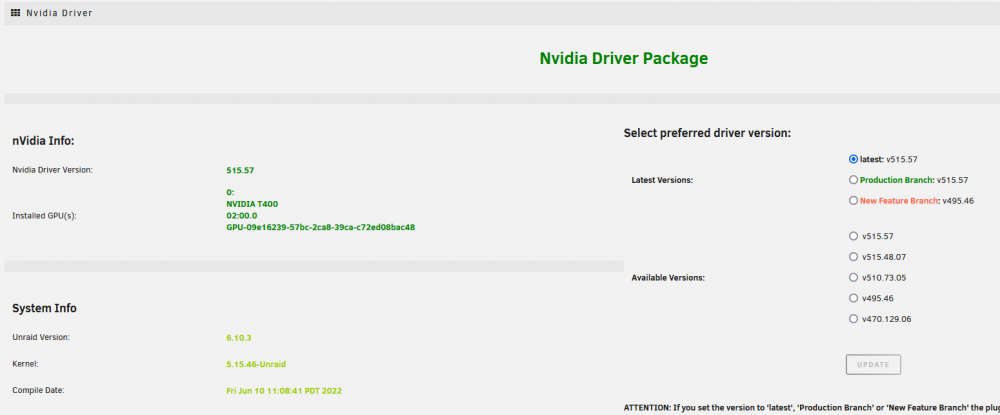Click the 02:00.0 PCI address text
1000x415 pixels.
click(242, 215)
